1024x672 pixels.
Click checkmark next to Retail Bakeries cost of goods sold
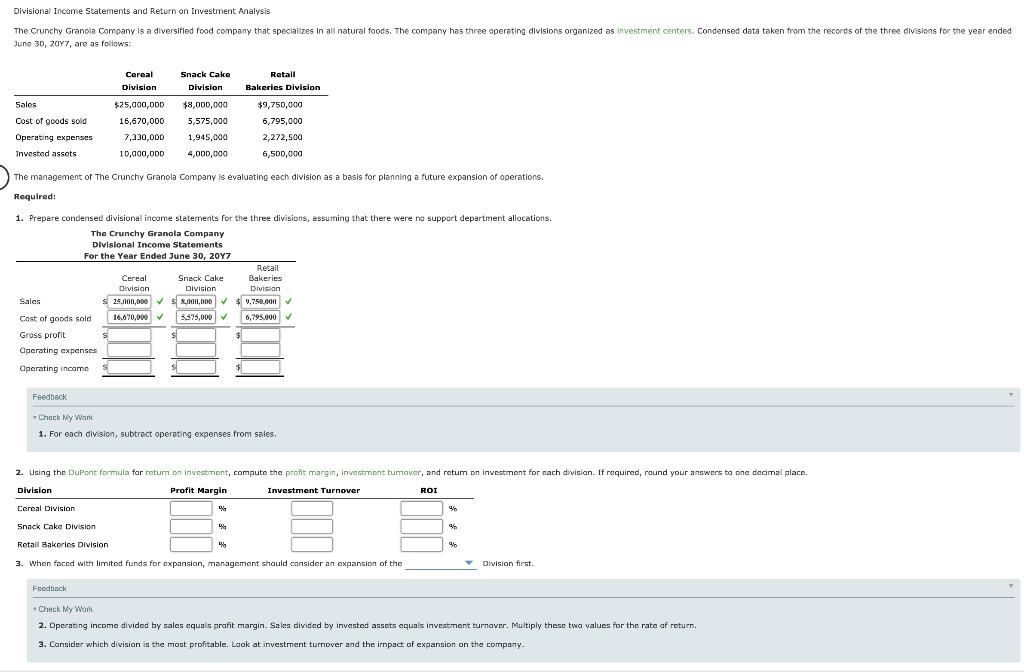click(288, 317)
